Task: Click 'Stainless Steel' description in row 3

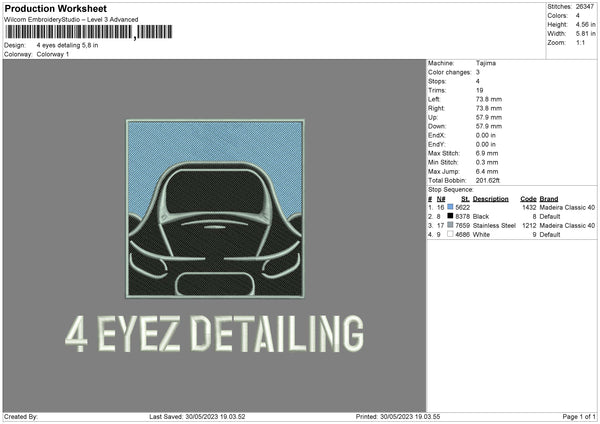Action: (494, 225)
